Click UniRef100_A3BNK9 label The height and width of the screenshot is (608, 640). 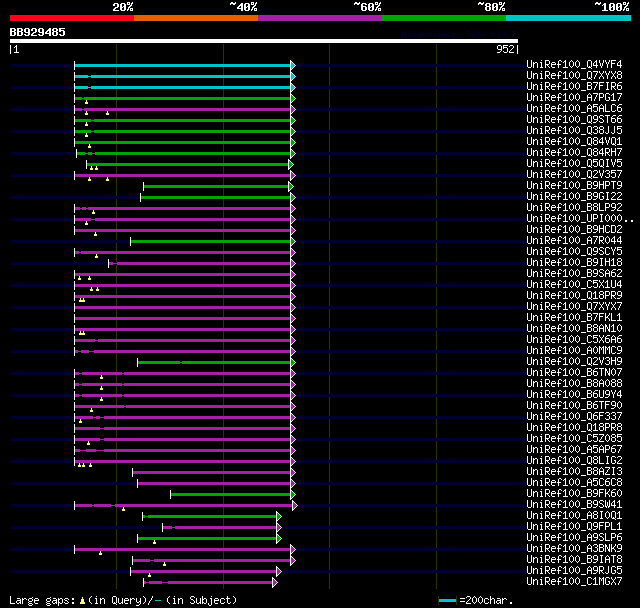(x=574, y=549)
